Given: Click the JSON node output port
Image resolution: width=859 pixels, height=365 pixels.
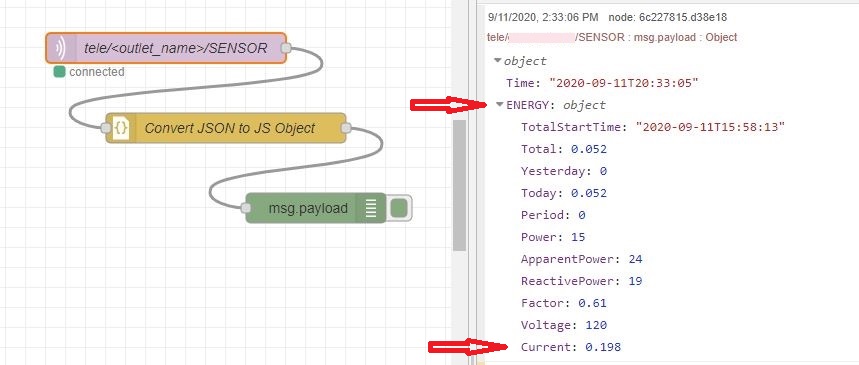Looking at the screenshot, I should click(346, 128).
